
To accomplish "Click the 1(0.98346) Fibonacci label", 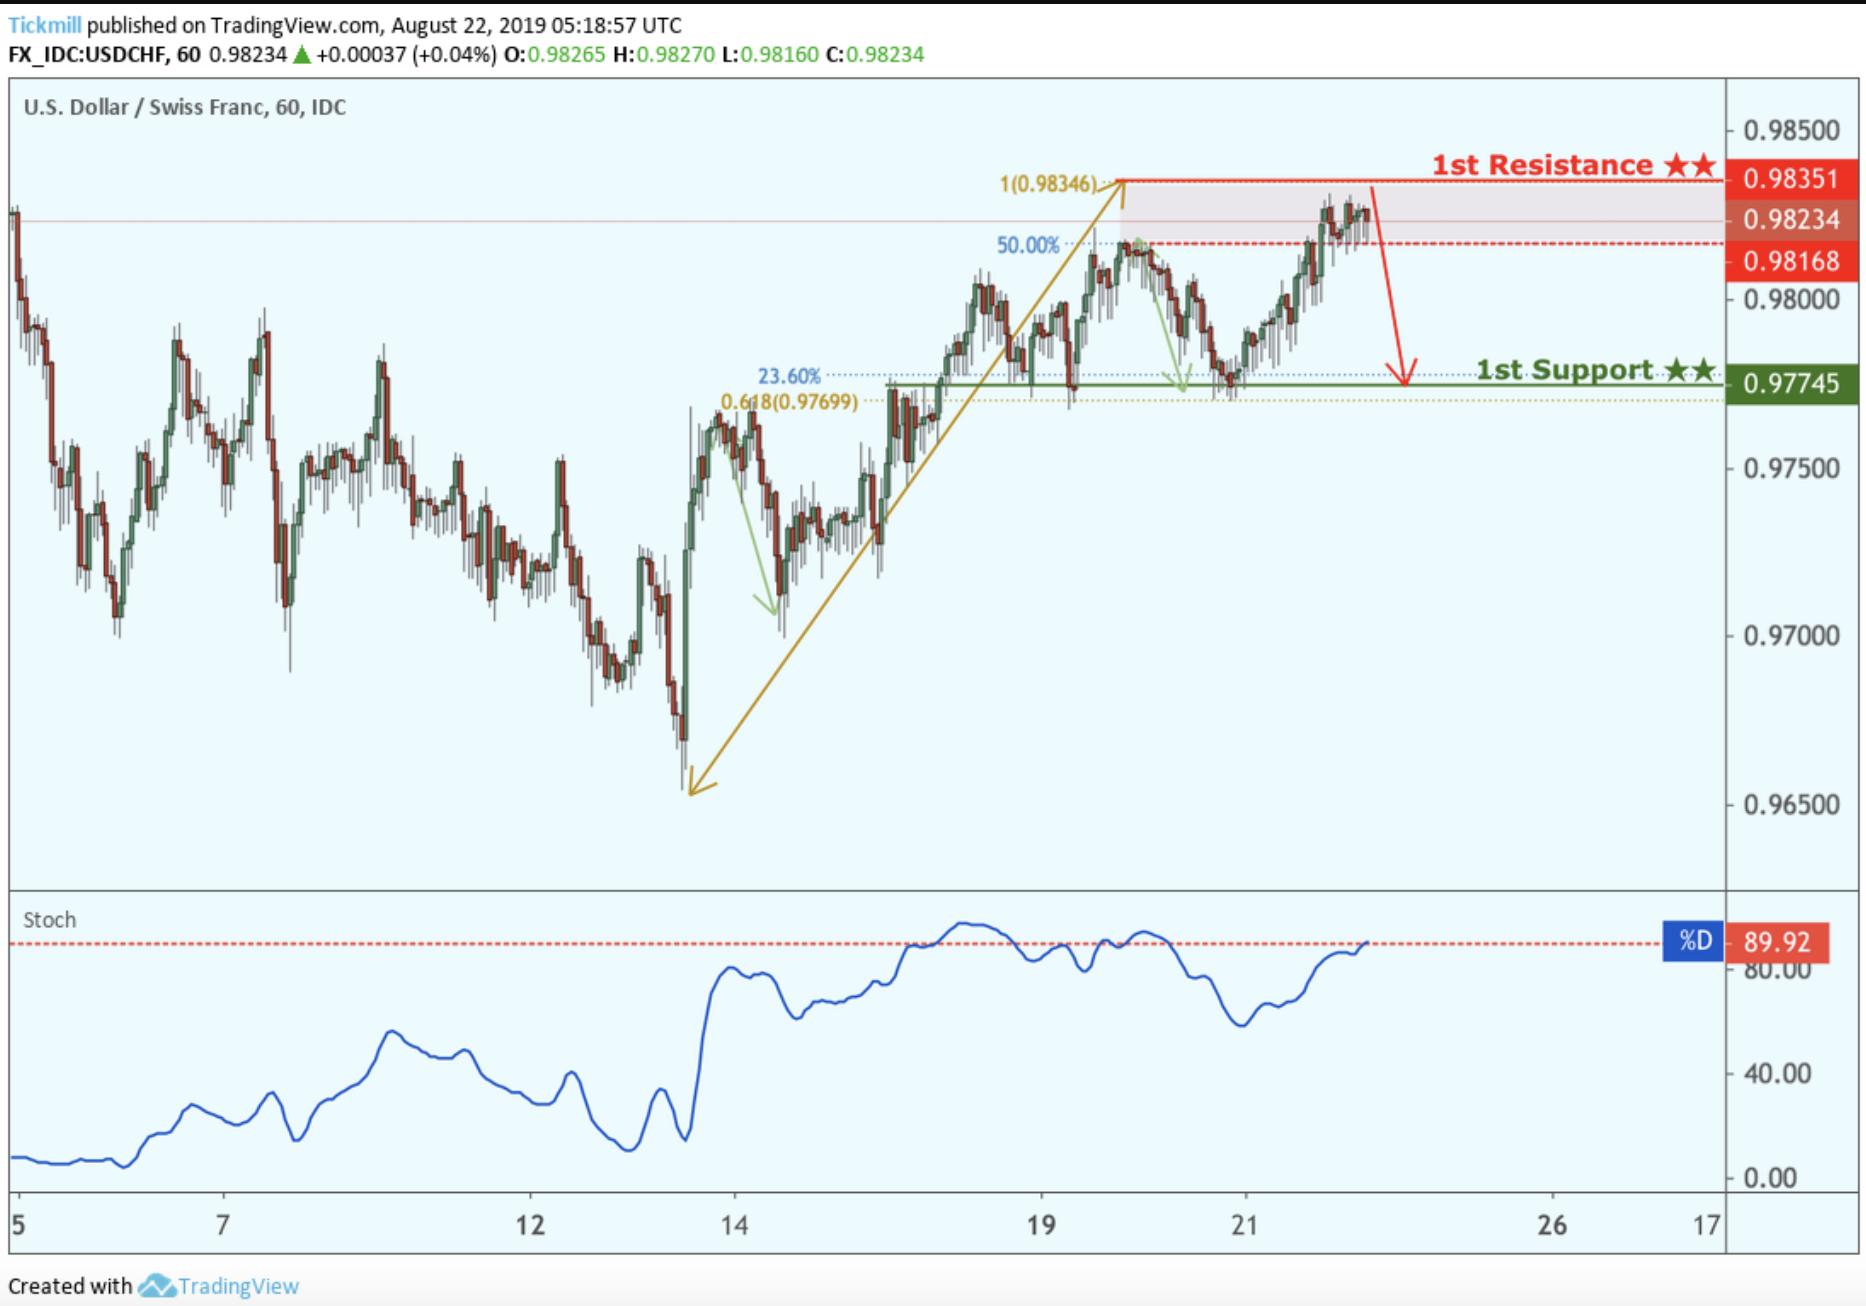I will click(1047, 184).
